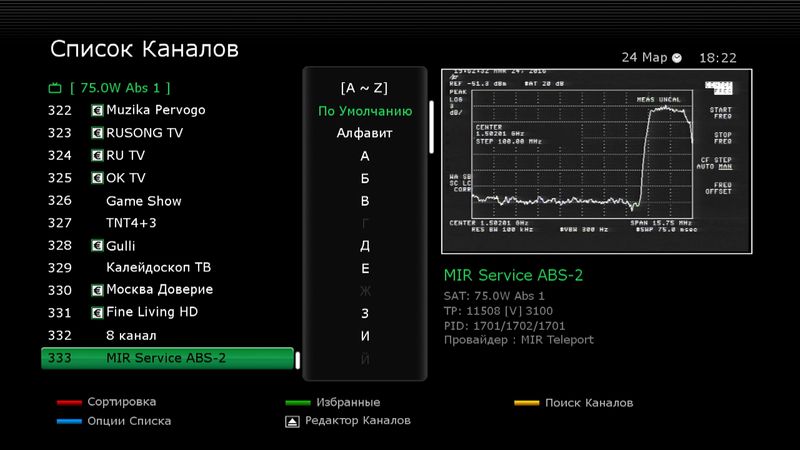Image resolution: width=800 pixels, height=450 pixels.
Task: Click the encrypted icon next to OK TV
Action: pyautogui.click(x=97, y=178)
